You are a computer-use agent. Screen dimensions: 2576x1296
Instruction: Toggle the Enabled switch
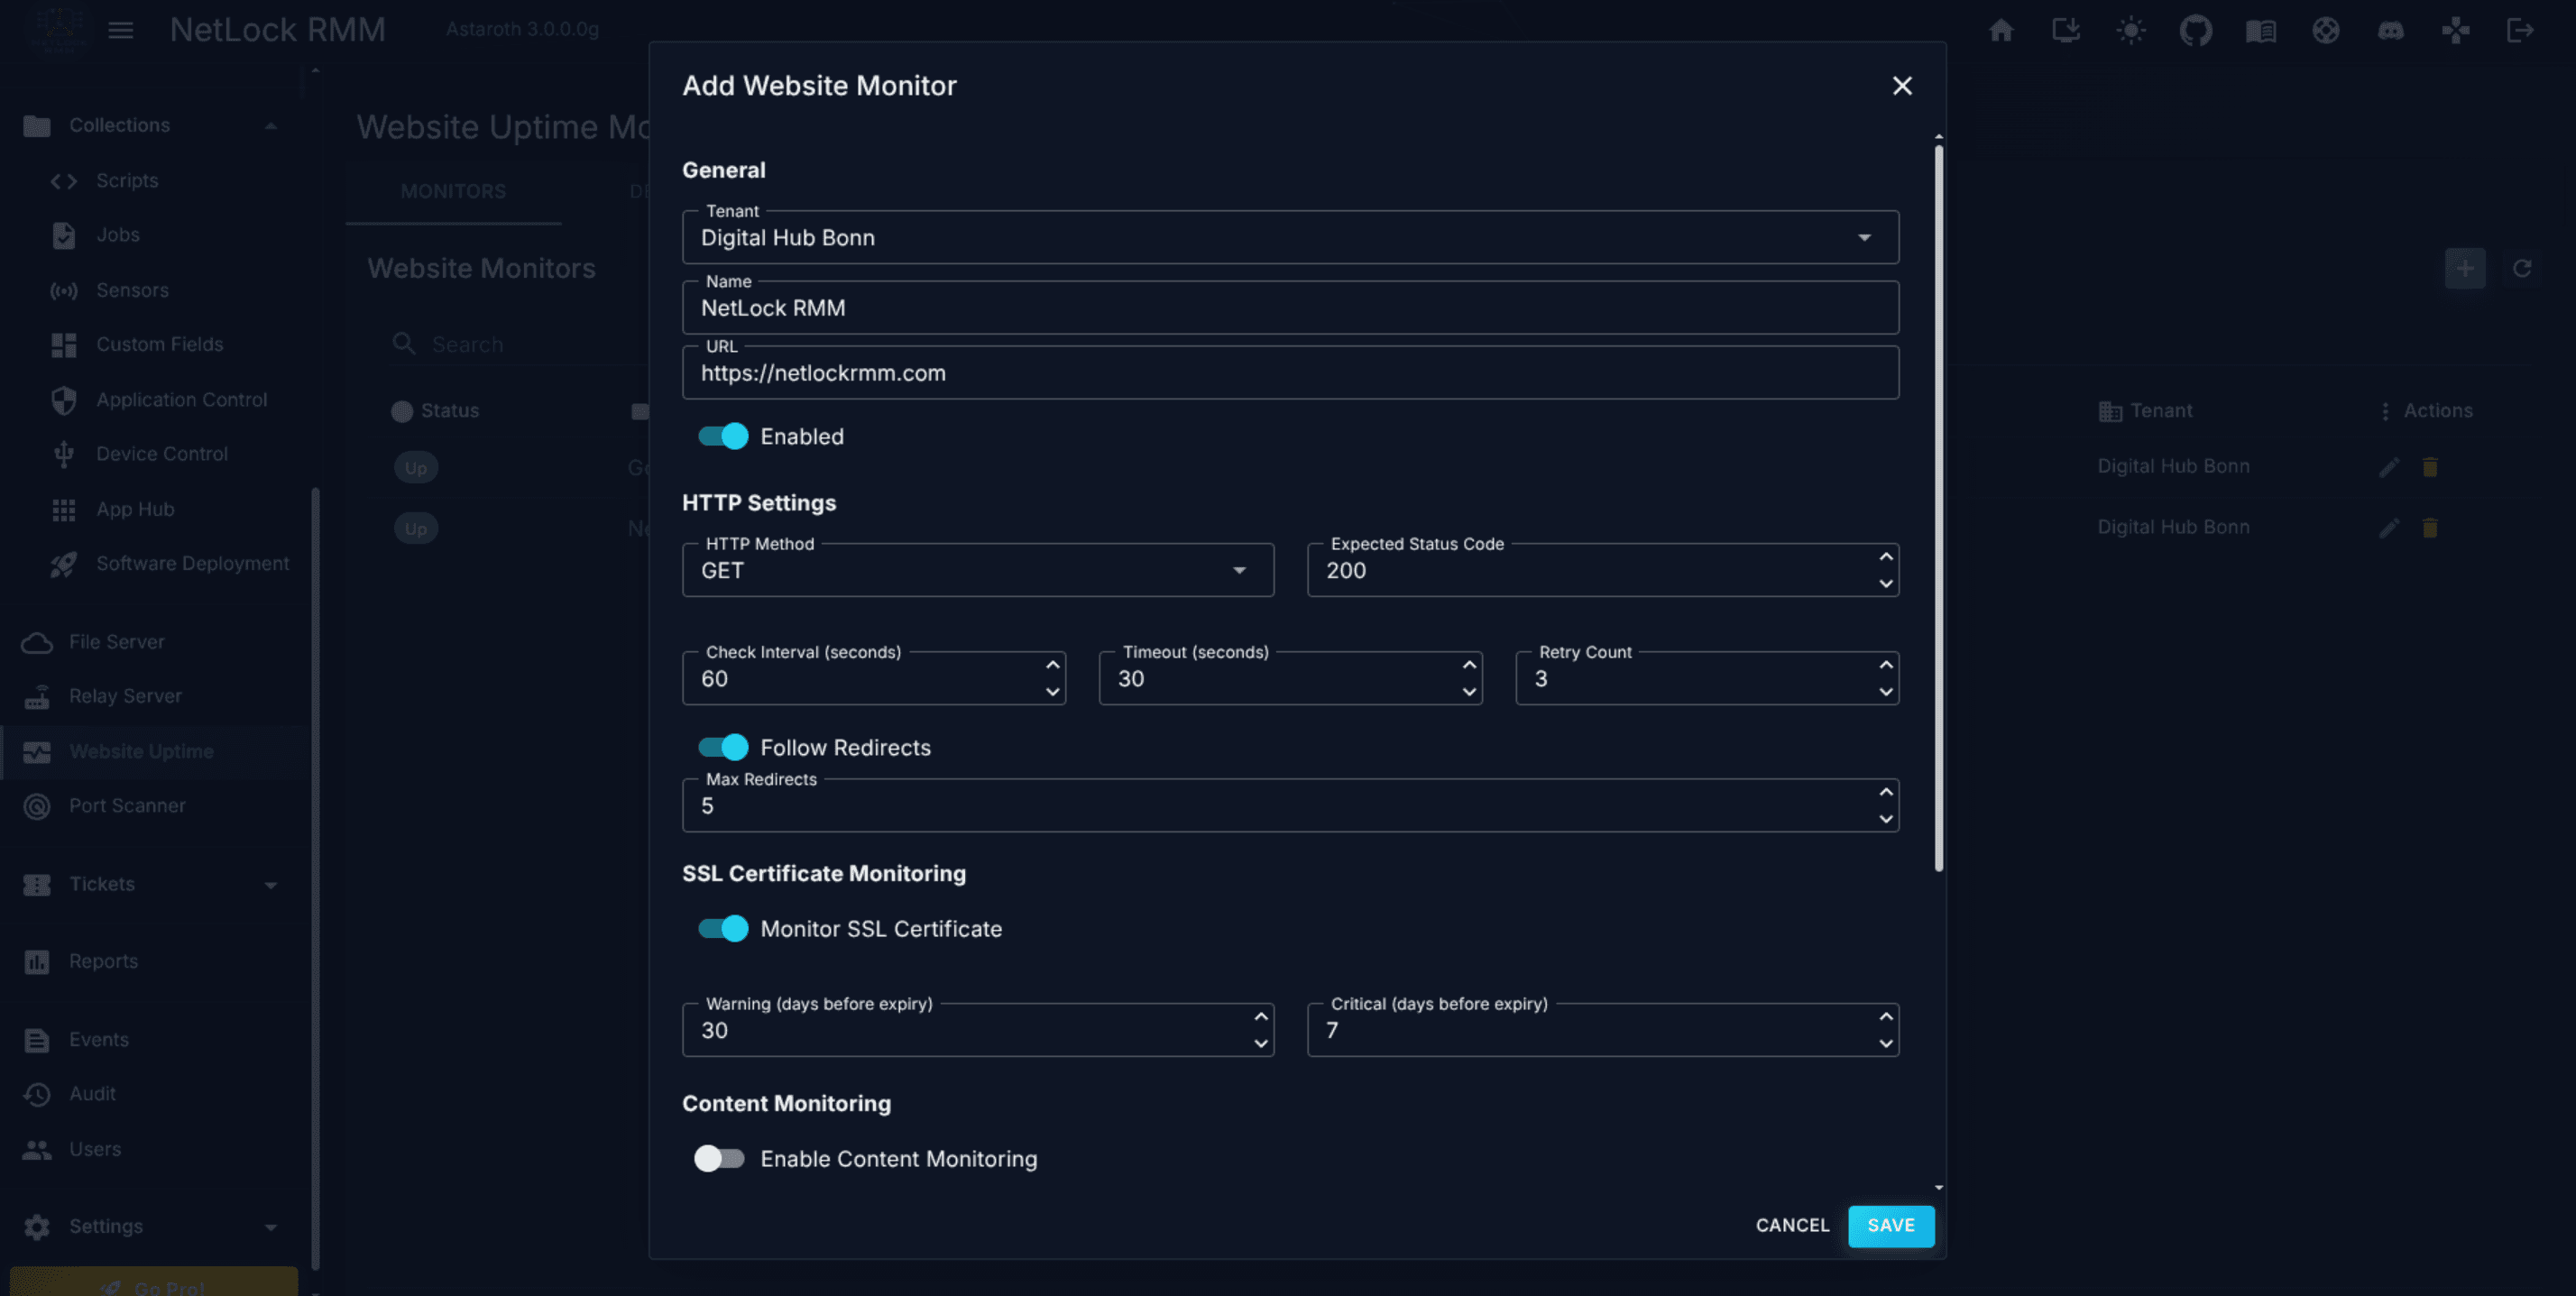pyautogui.click(x=723, y=437)
